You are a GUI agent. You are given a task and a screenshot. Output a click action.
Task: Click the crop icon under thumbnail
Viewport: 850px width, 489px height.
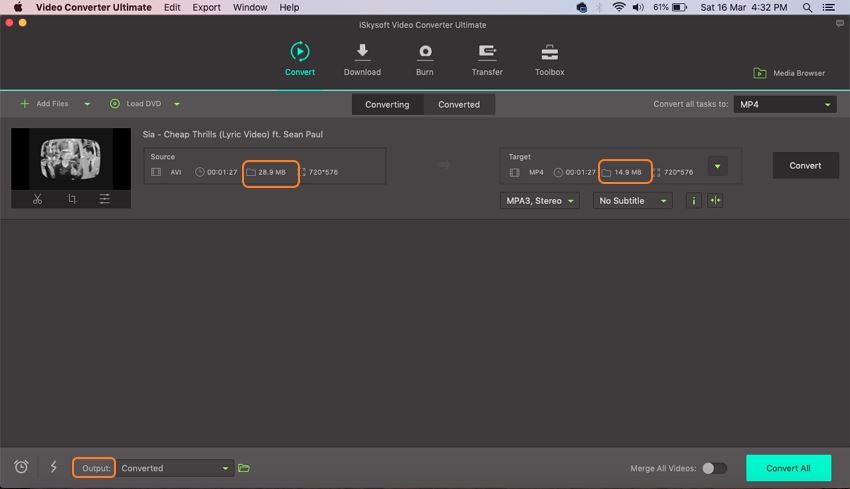(x=71, y=199)
